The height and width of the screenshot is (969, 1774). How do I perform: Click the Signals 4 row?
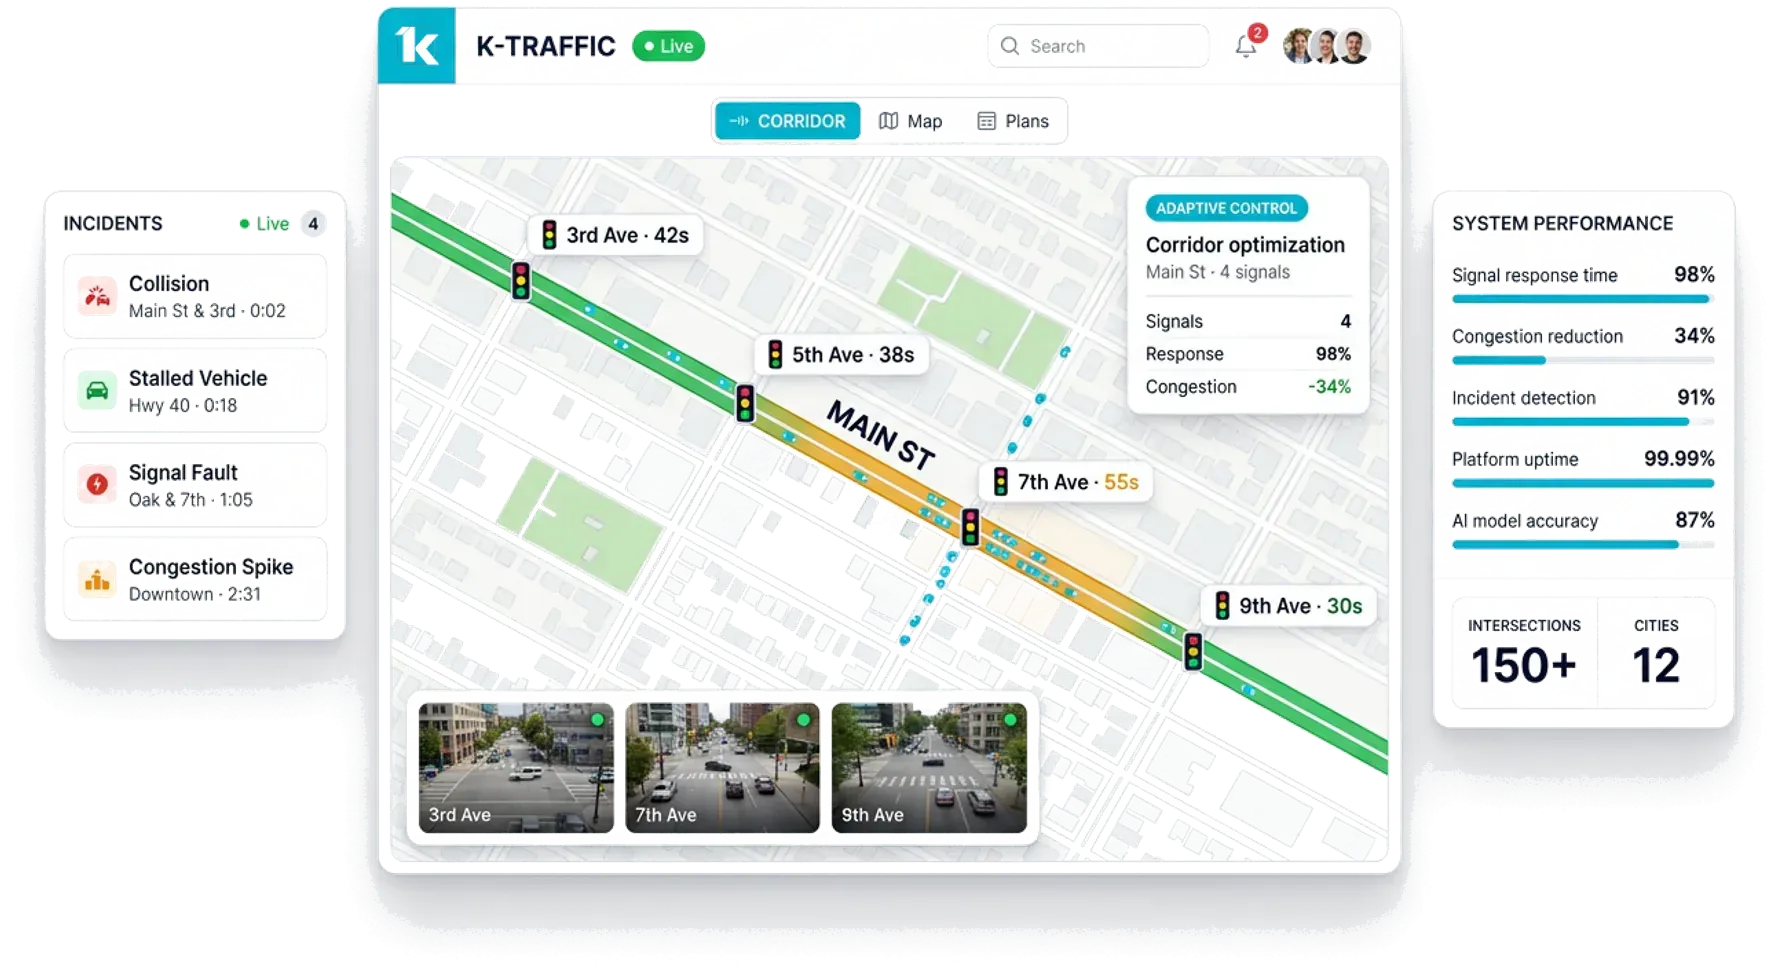click(x=1248, y=321)
